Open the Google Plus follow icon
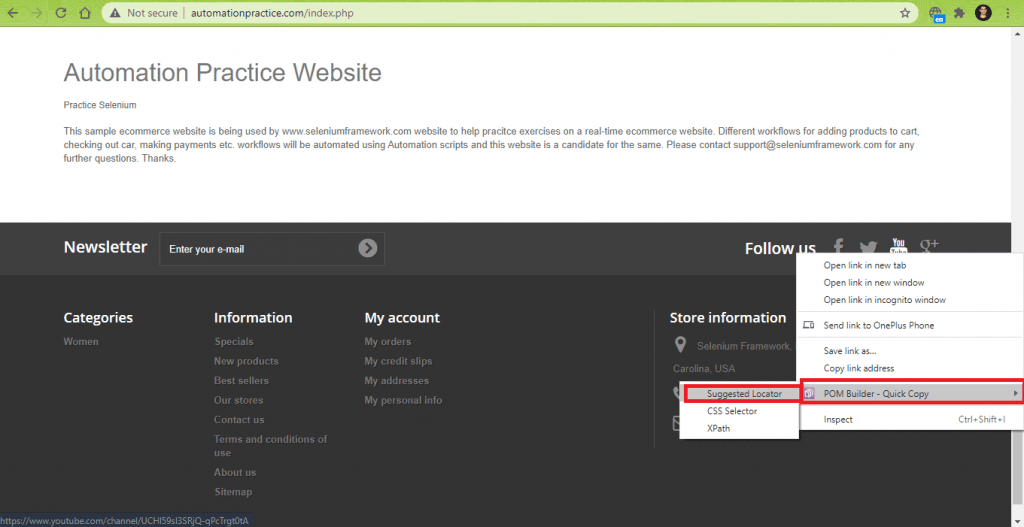Viewport: 1024px width, 527px height. point(929,245)
